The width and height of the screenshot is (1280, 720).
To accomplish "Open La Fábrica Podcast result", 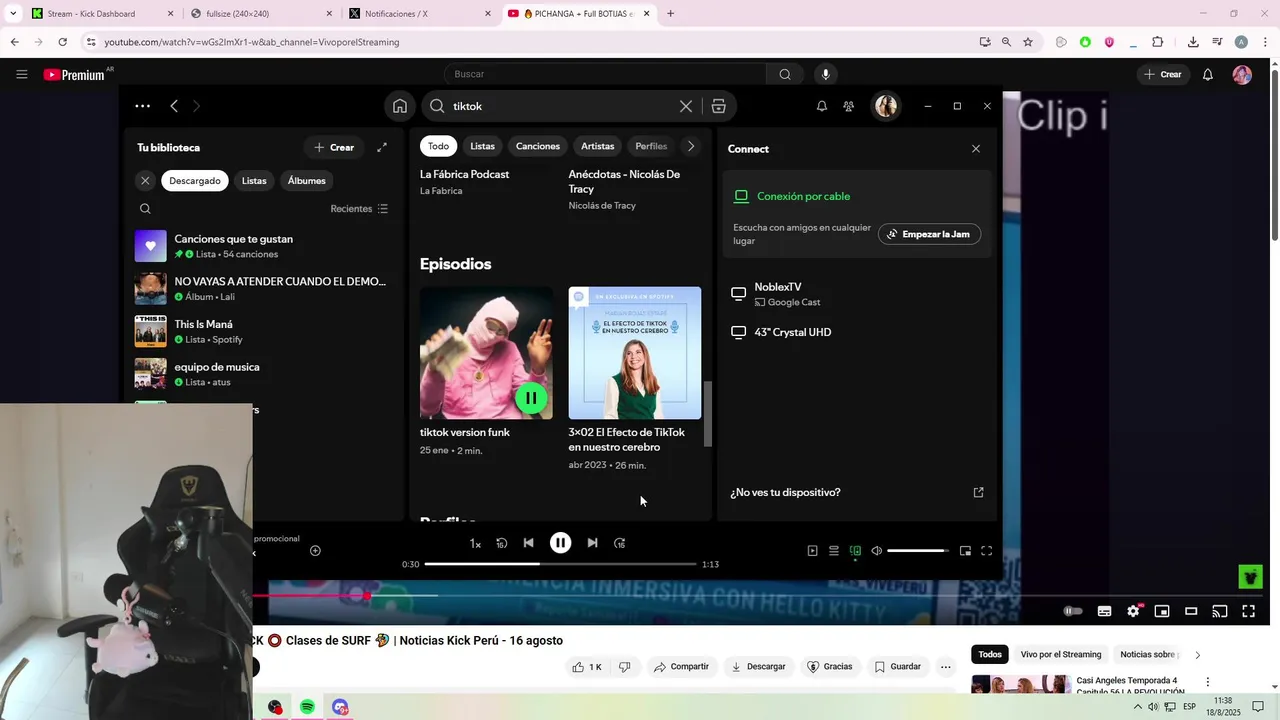I will tap(465, 174).
